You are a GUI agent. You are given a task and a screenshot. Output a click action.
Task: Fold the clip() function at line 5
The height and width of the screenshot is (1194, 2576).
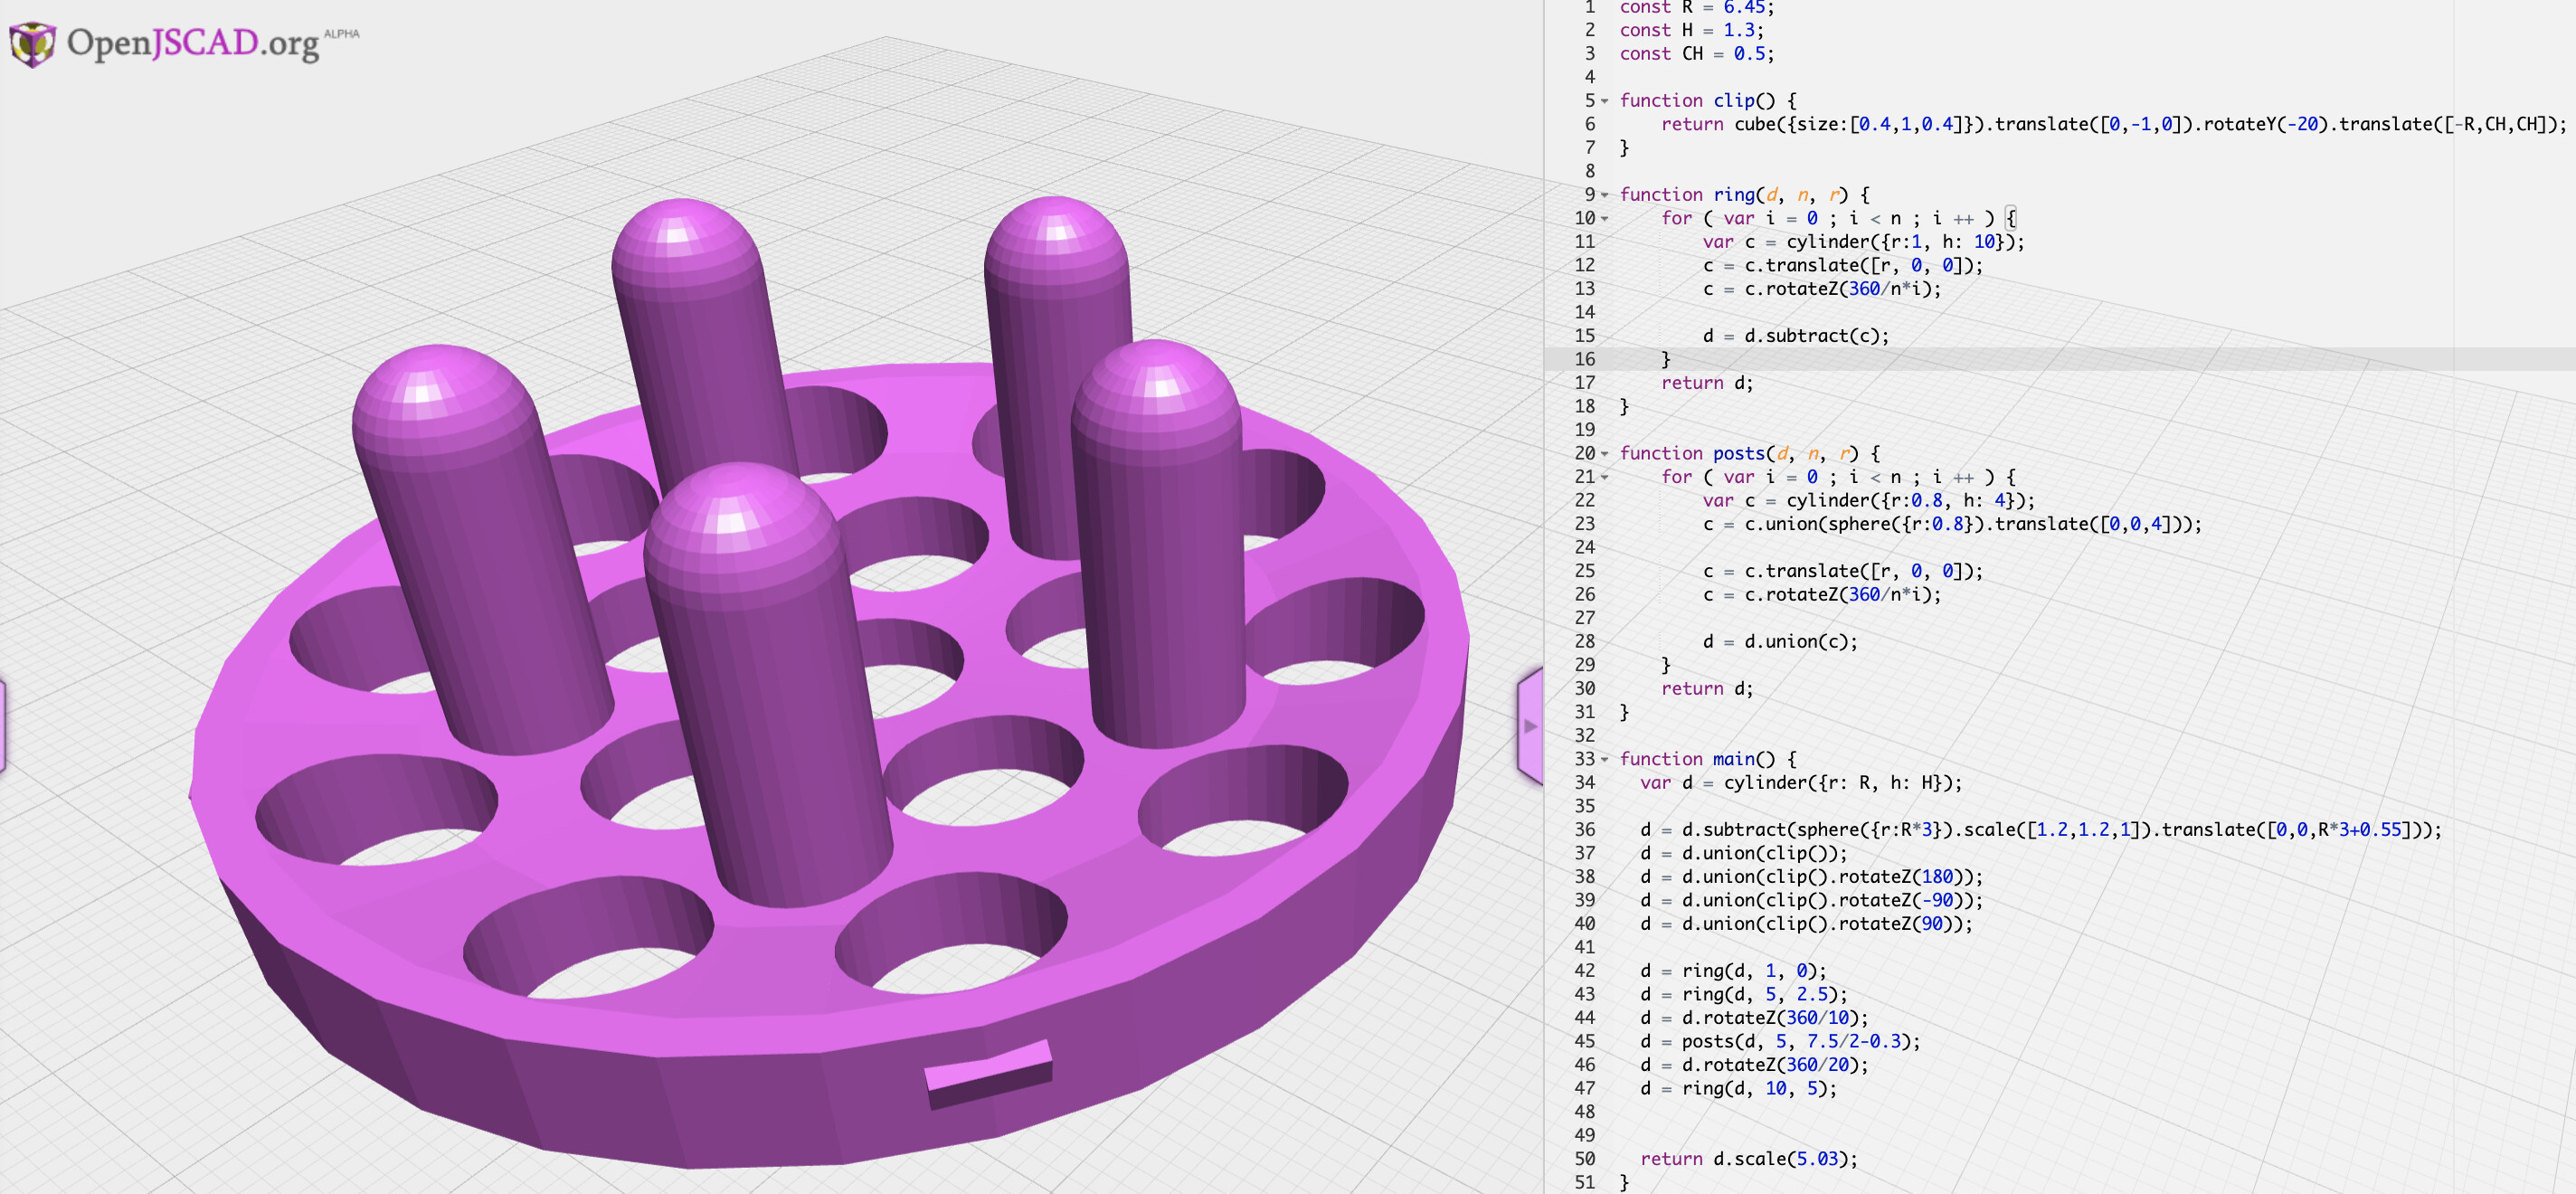pos(1605,101)
